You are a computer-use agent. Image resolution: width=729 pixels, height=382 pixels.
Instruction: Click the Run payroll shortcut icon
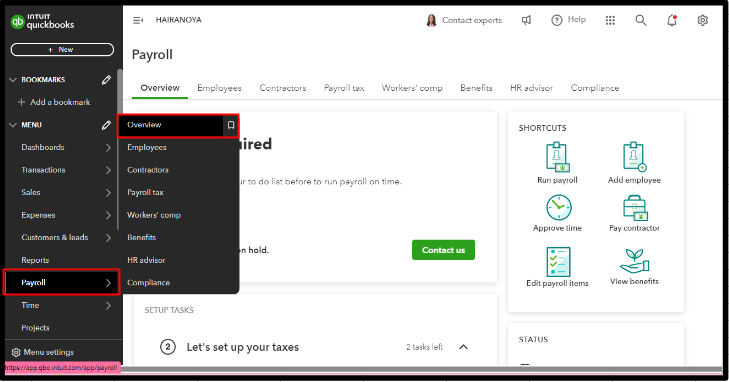tap(557, 157)
